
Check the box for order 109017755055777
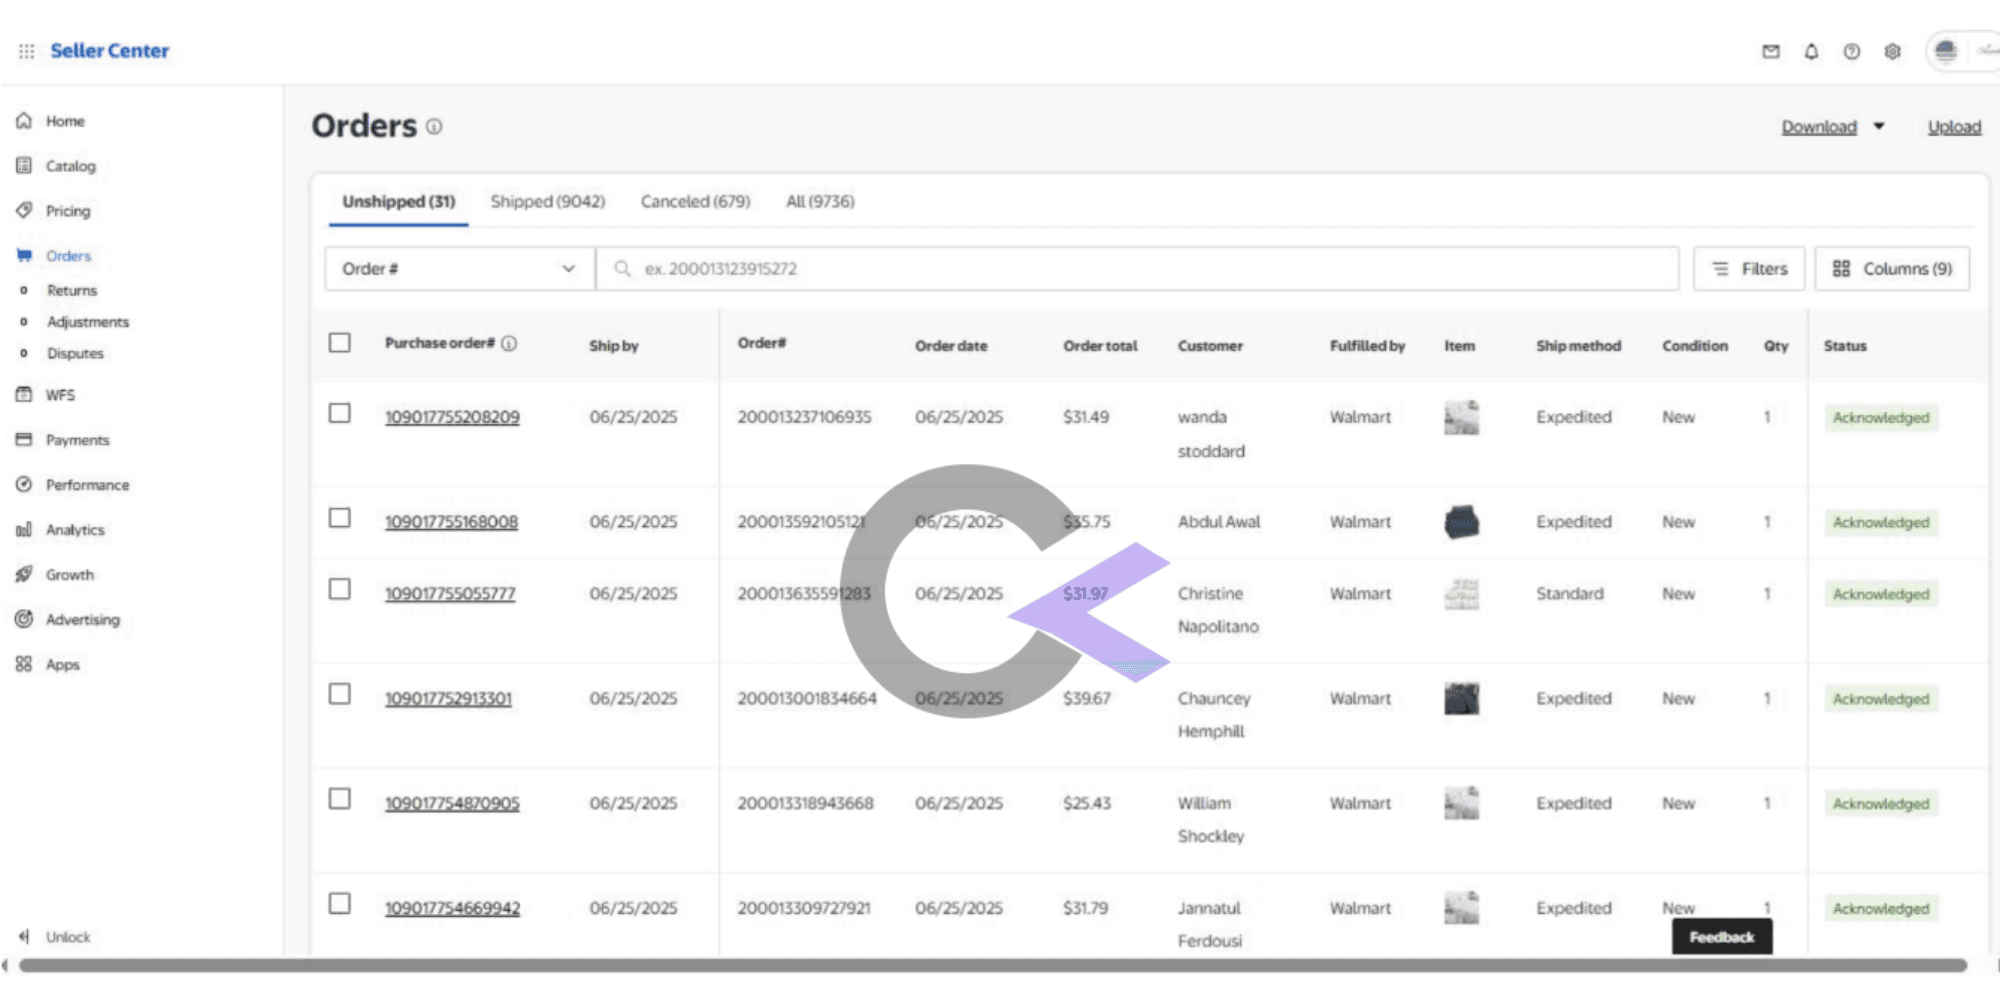(x=340, y=589)
